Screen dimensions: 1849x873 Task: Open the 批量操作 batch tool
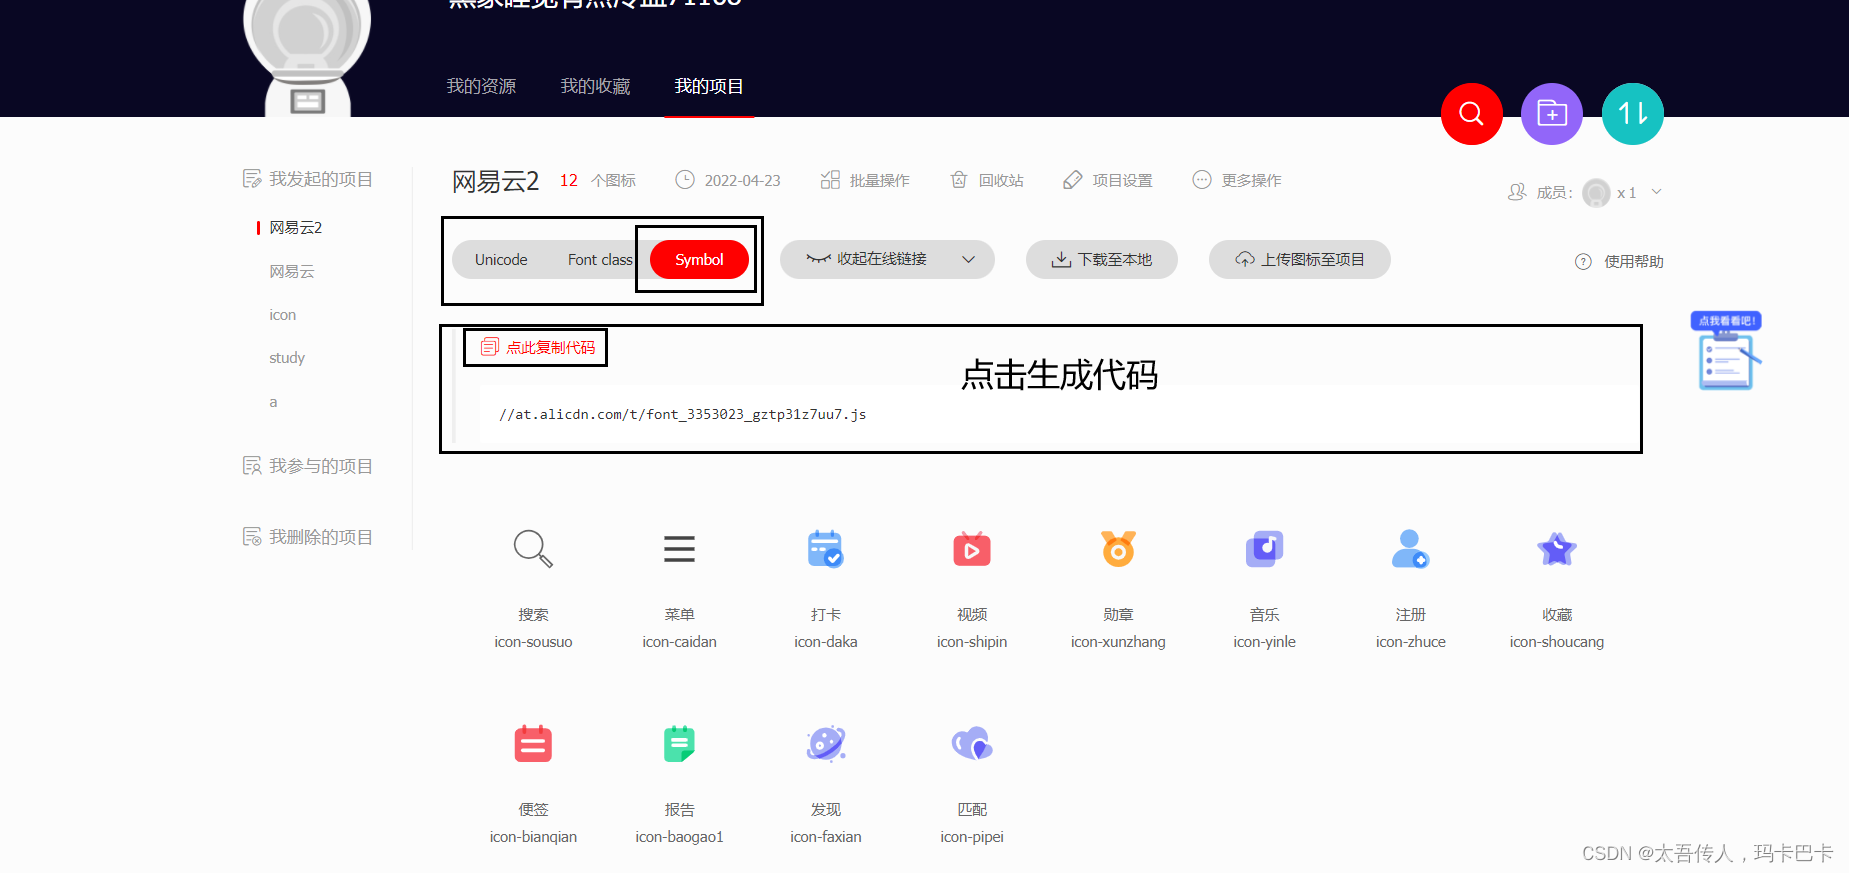[865, 180]
